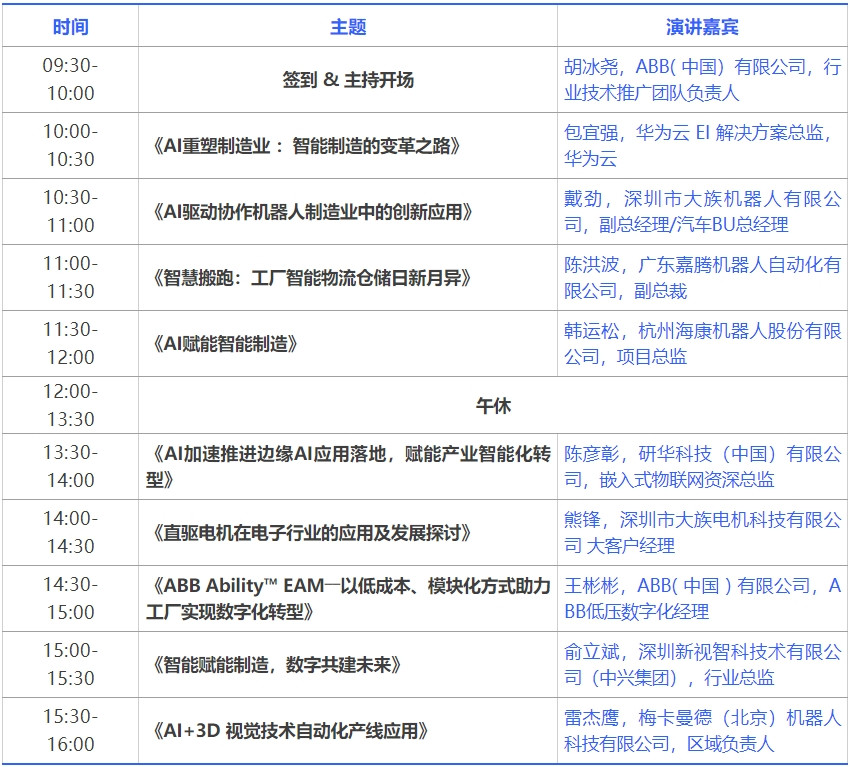This screenshot has height=767, width=851.
Task: Select the 09:30-10:00 time cell
Action: 71,80
